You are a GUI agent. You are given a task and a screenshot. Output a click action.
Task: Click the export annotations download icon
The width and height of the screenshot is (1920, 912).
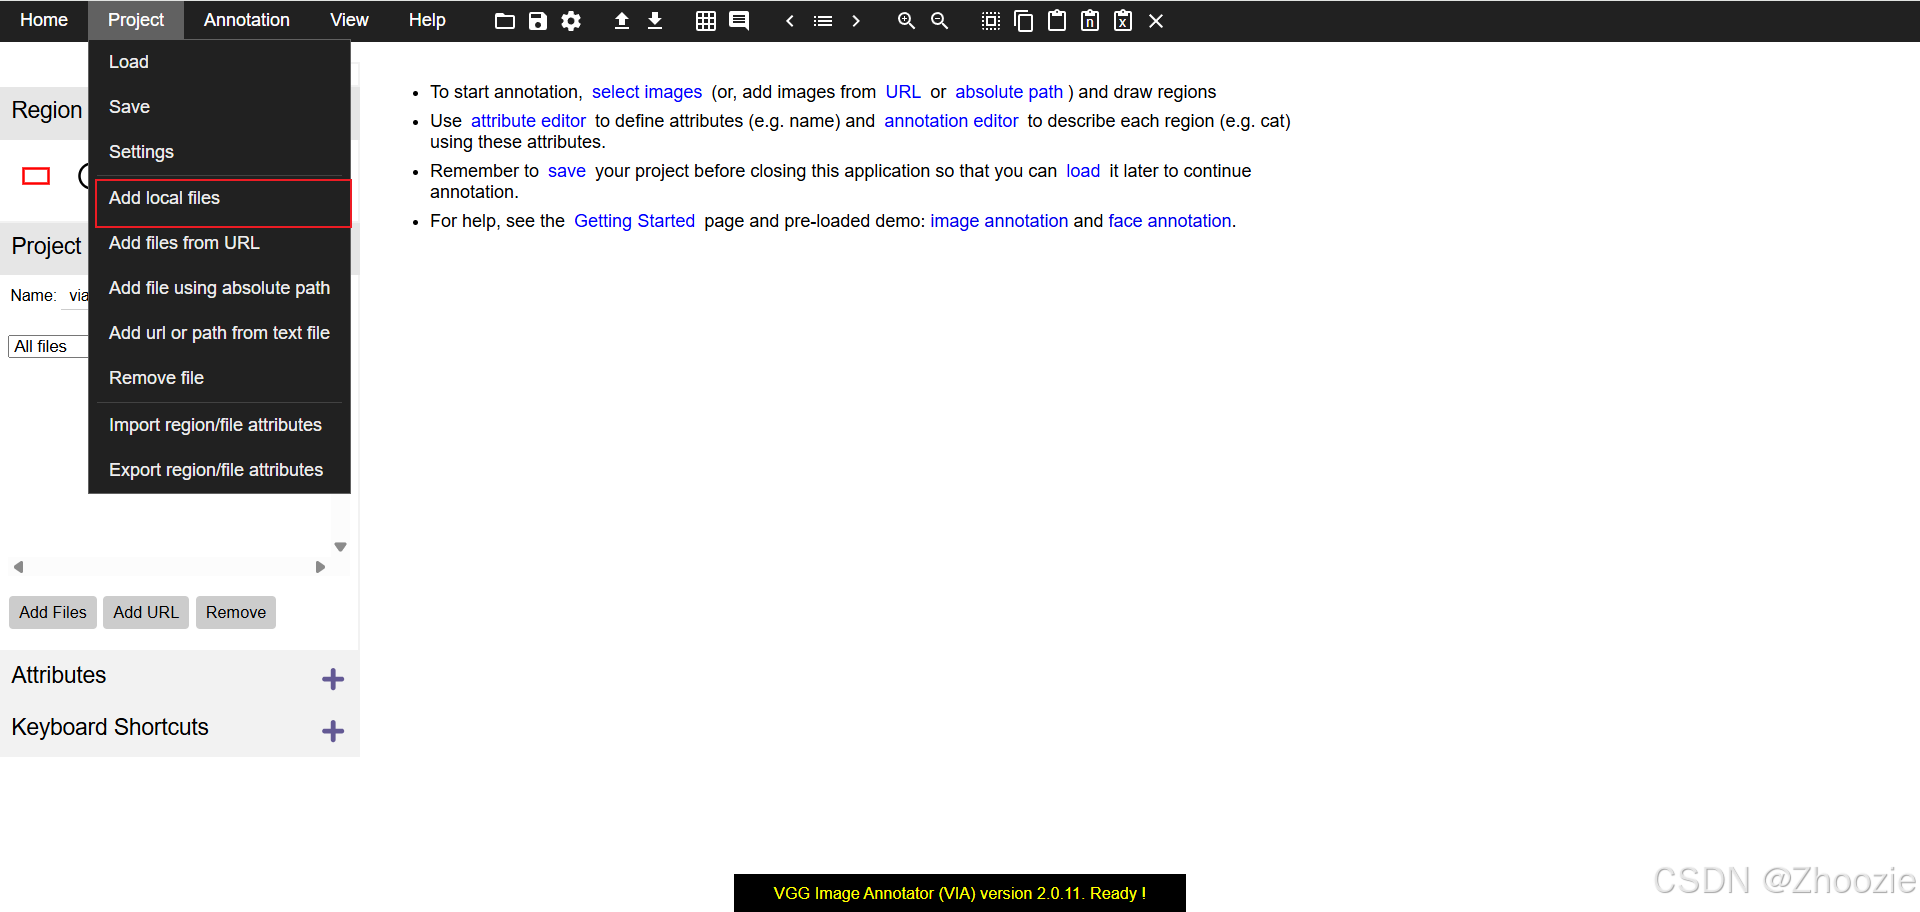[655, 21]
